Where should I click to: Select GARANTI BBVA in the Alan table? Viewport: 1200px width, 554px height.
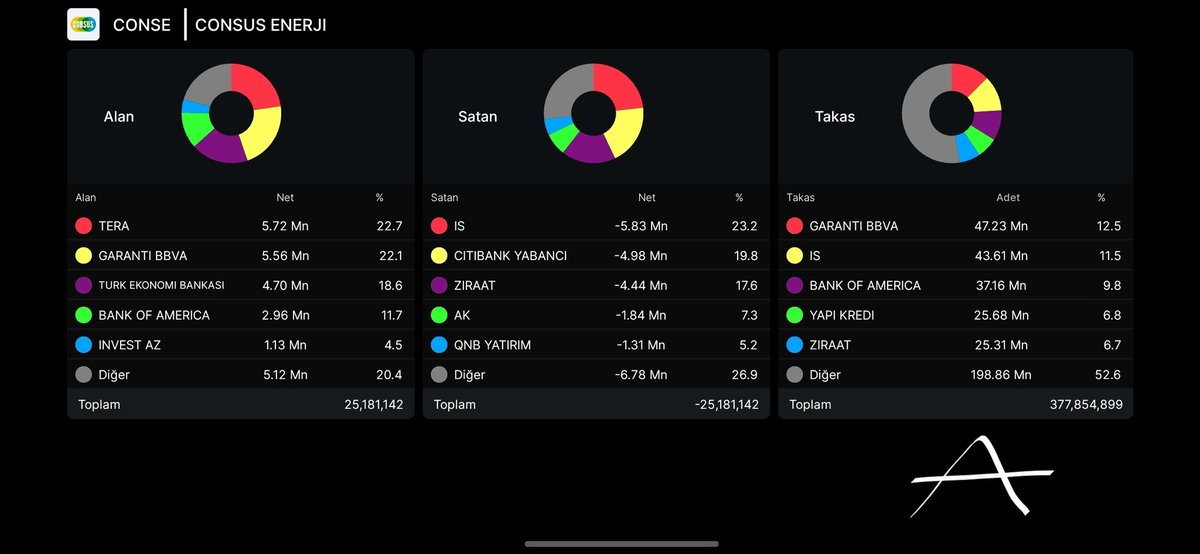[x=143, y=255]
